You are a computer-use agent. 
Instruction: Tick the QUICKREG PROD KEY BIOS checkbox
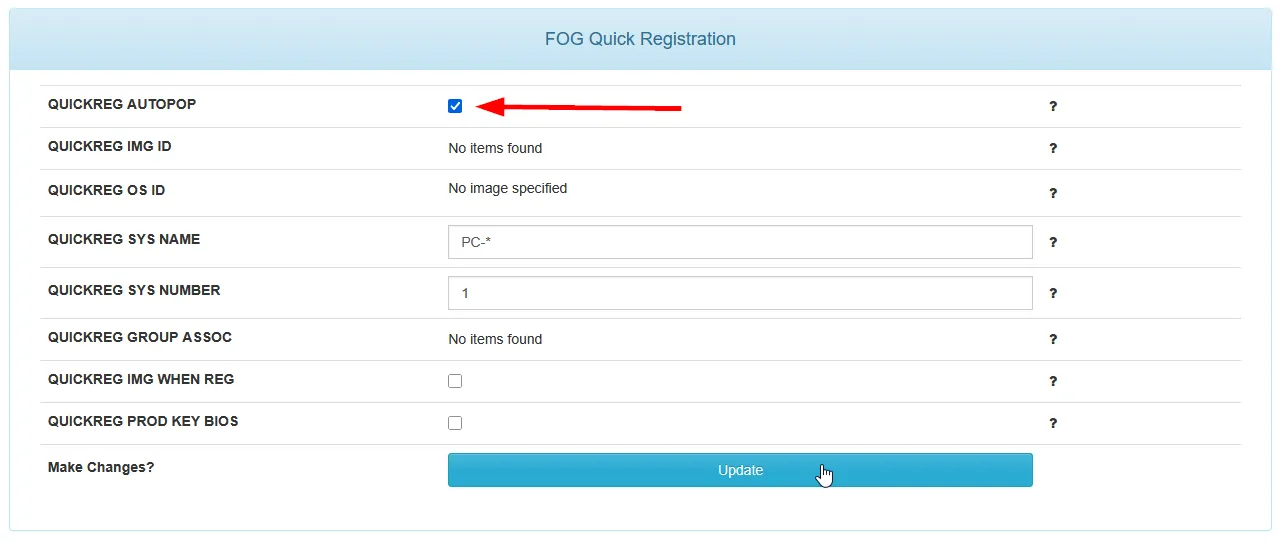click(x=455, y=423)
